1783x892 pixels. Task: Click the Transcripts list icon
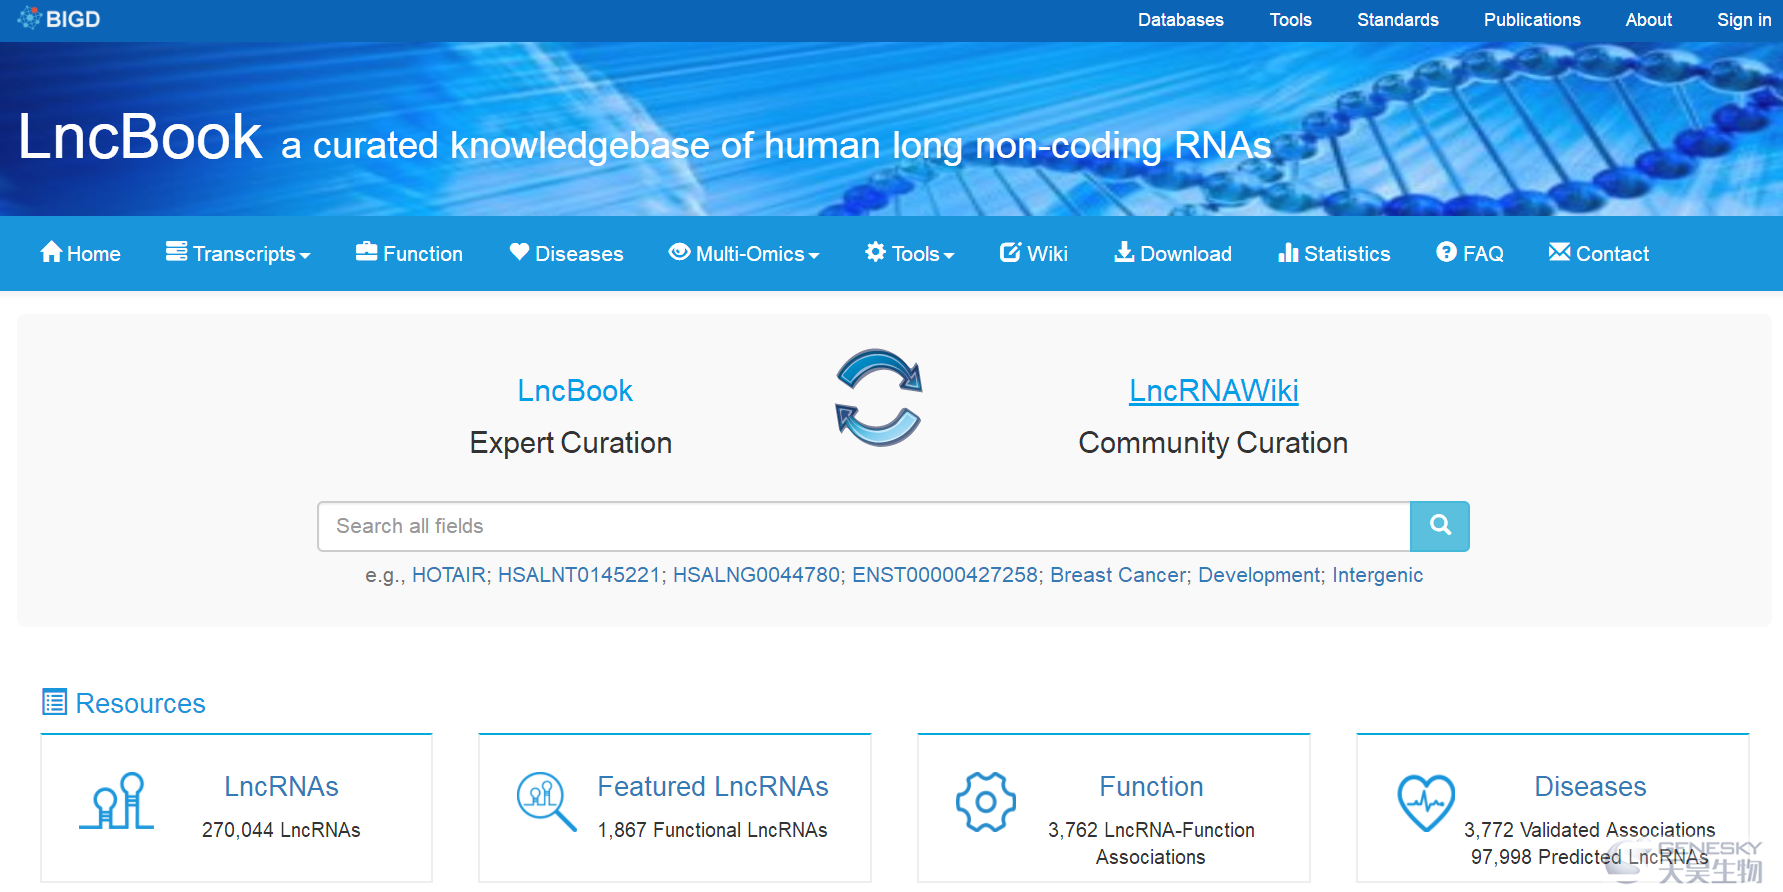pos(177,252)
